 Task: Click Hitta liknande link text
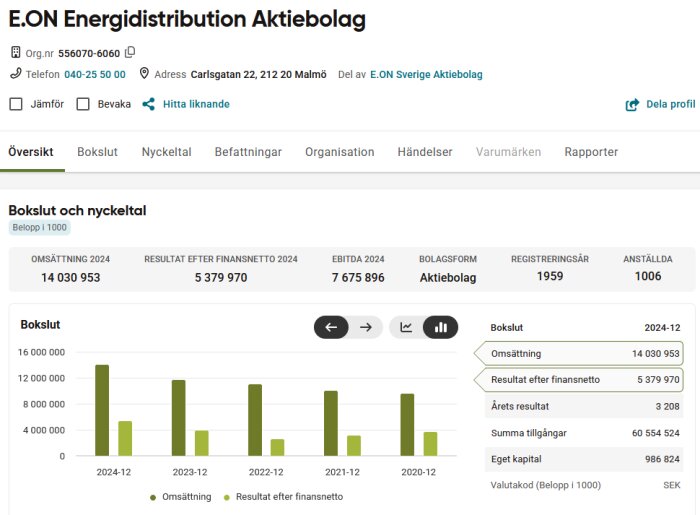point(196,104)
